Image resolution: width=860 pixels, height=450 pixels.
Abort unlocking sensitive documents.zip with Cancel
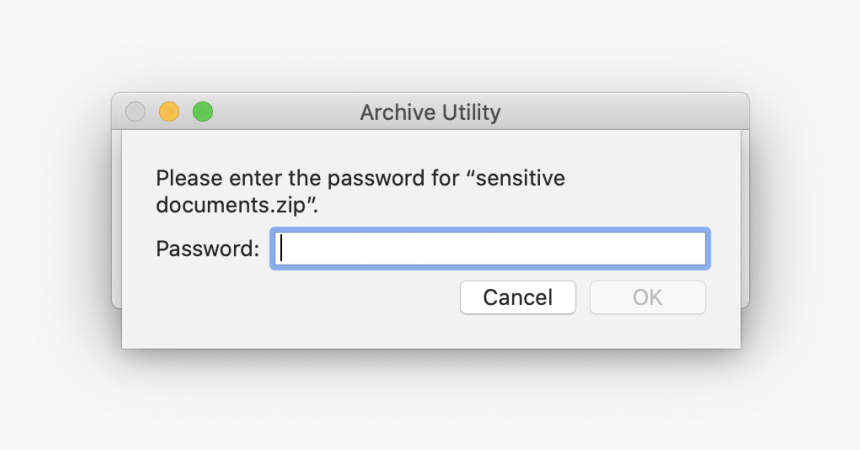tap(517, 297)
